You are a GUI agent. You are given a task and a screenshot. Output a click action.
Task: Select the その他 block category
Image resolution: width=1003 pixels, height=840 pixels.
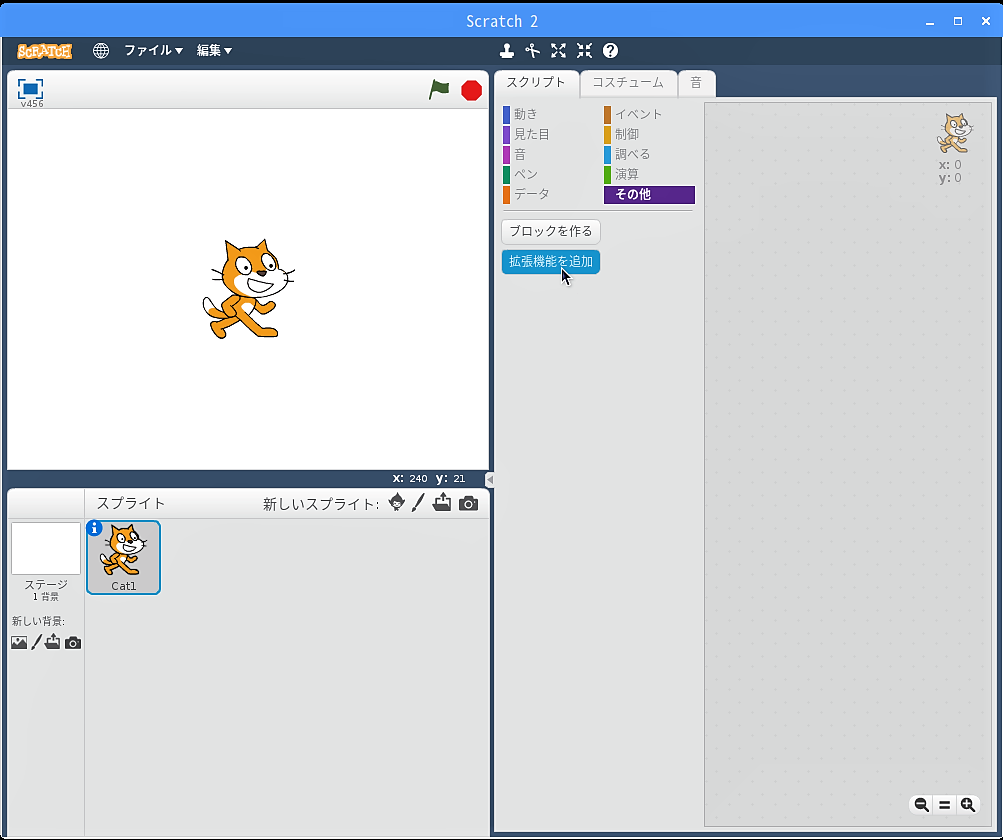point(649,194)
